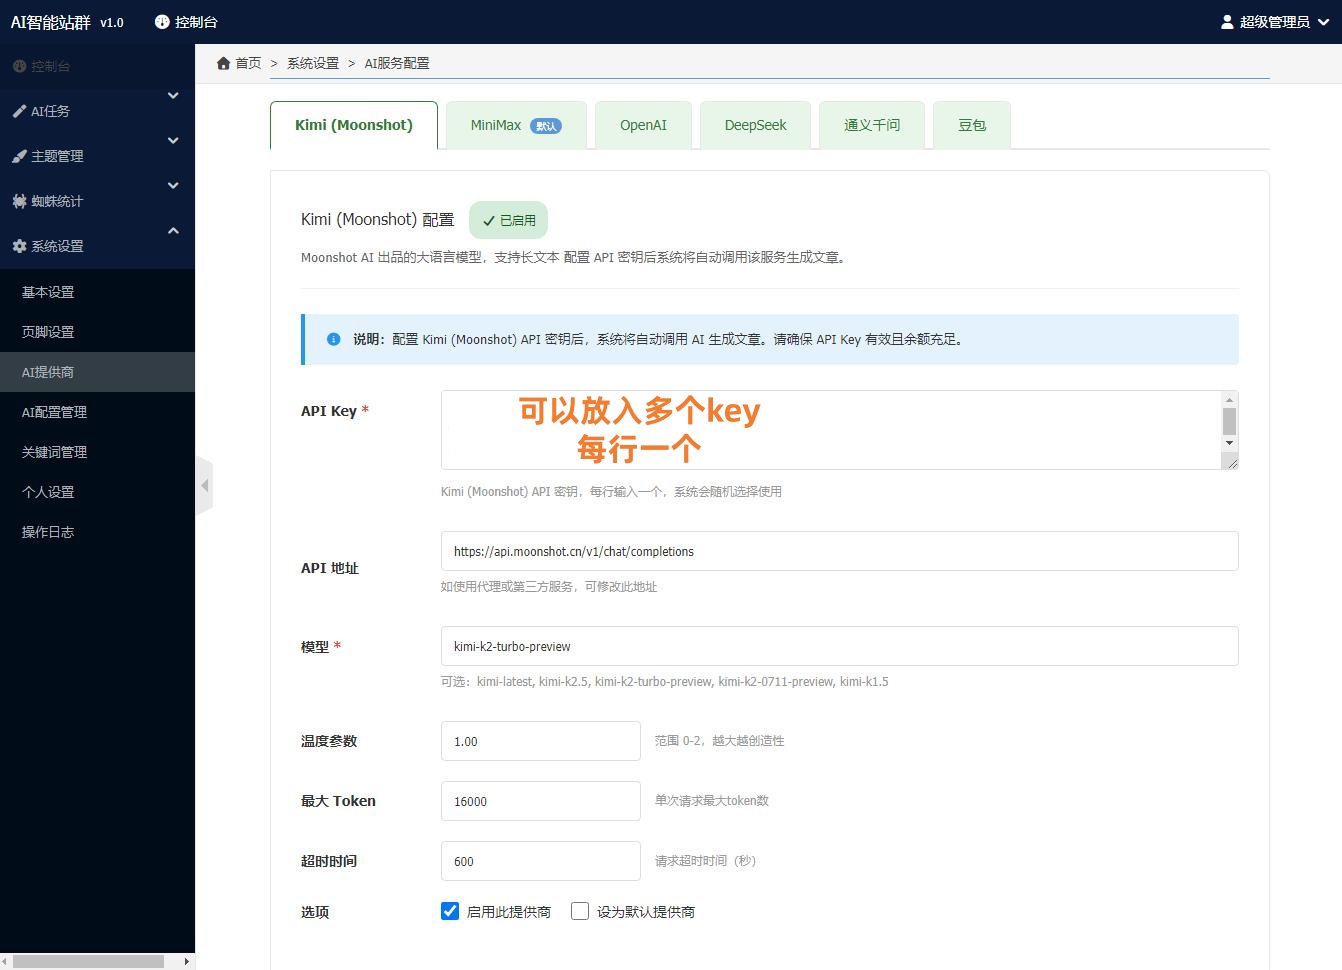Image resolution: width=1342 pixels, height=970 pixels.
Task: Click the user icon beside 超级管理员
Action: click(x=1227, y=21)
